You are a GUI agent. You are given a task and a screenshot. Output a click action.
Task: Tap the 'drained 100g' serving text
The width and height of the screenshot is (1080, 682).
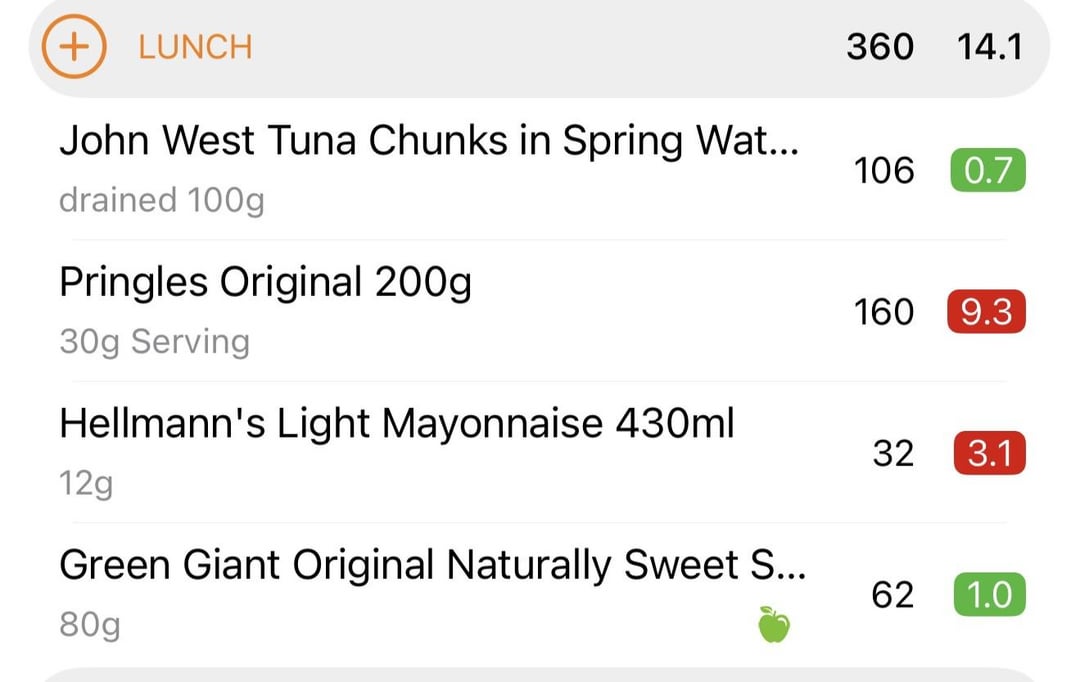[161, 200]
